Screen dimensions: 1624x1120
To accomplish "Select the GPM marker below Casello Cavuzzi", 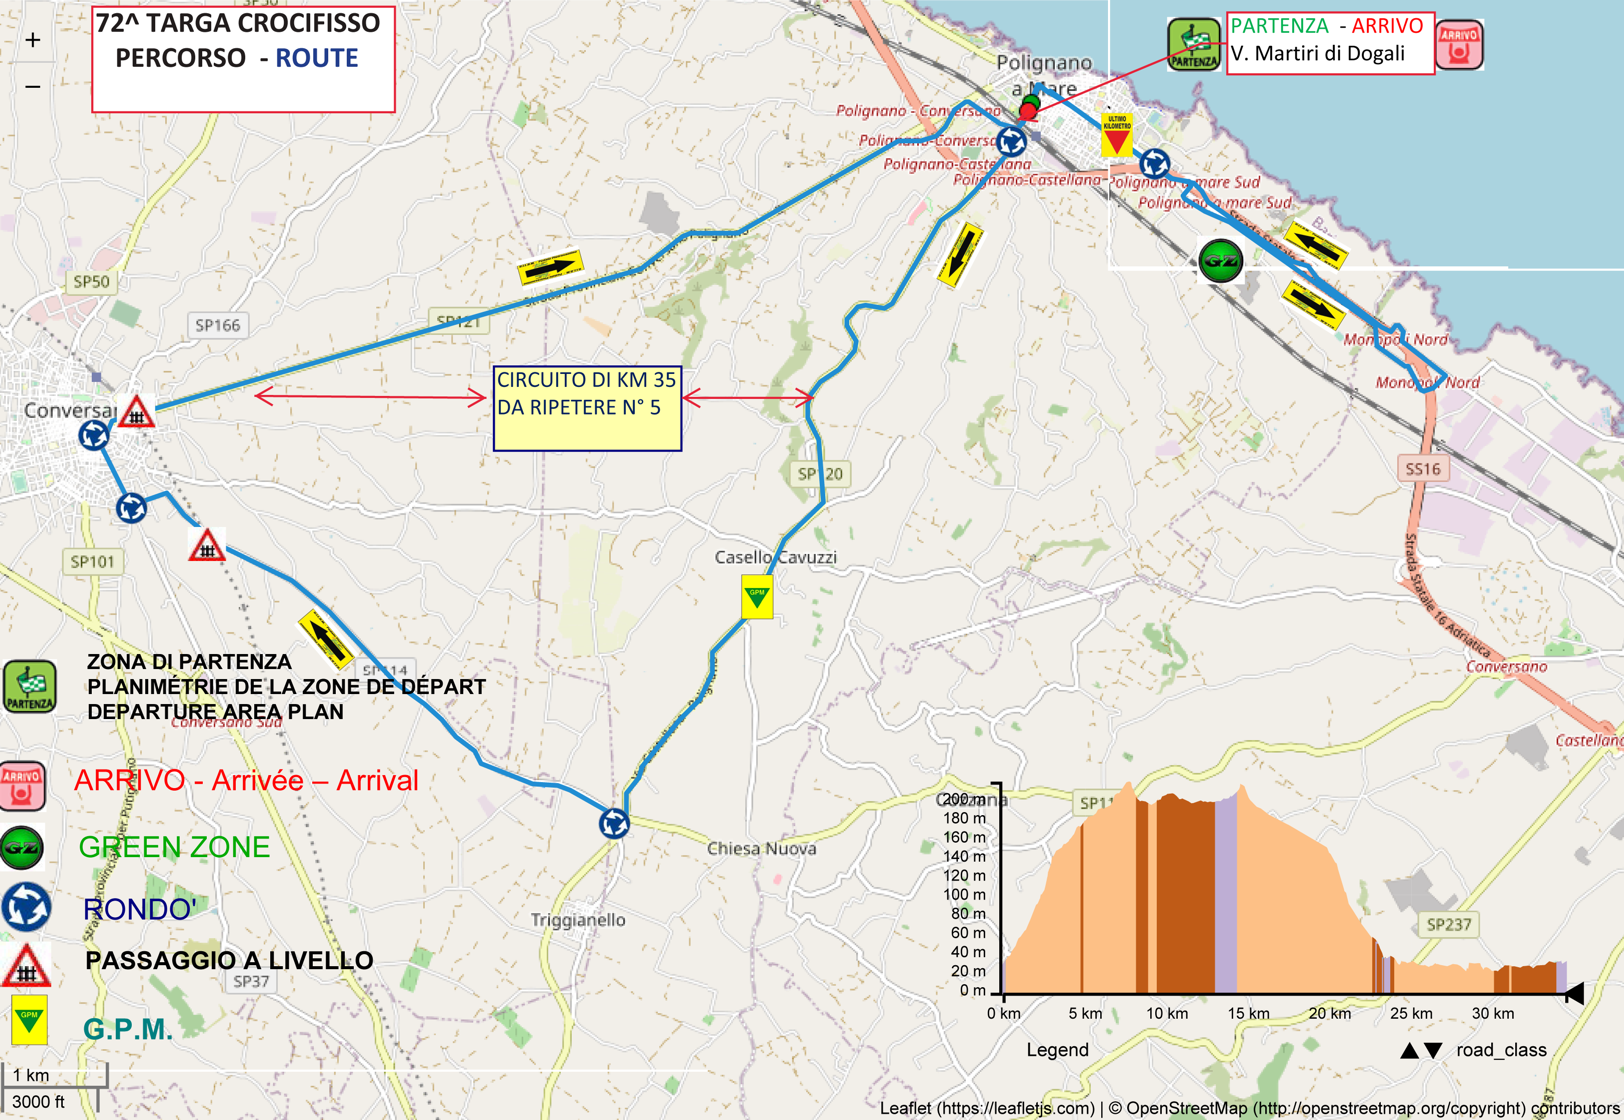I will tap(757, 597).
